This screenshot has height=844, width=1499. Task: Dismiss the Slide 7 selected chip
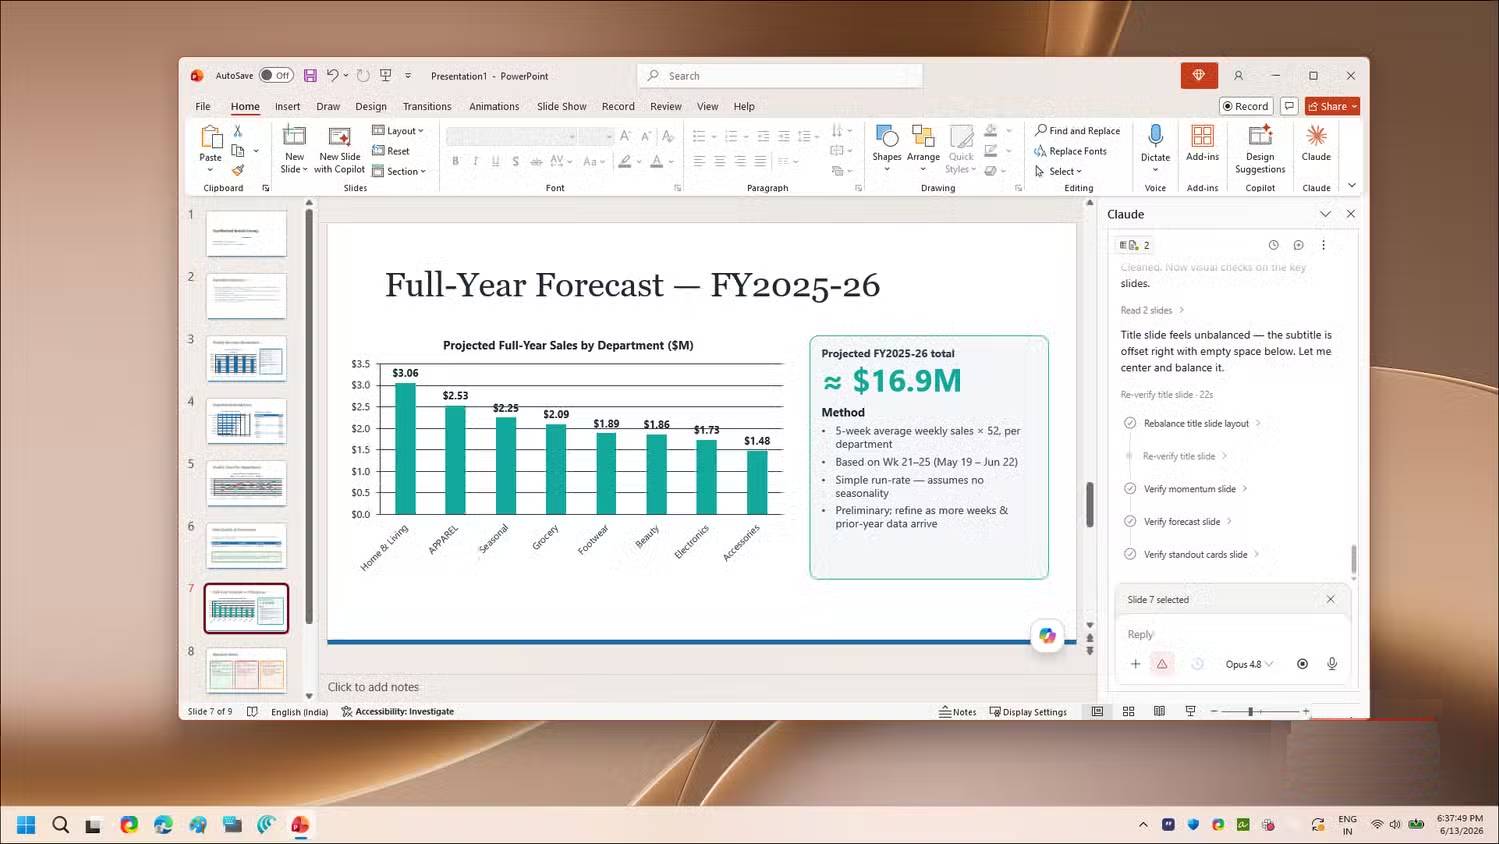coord(1330,599)
